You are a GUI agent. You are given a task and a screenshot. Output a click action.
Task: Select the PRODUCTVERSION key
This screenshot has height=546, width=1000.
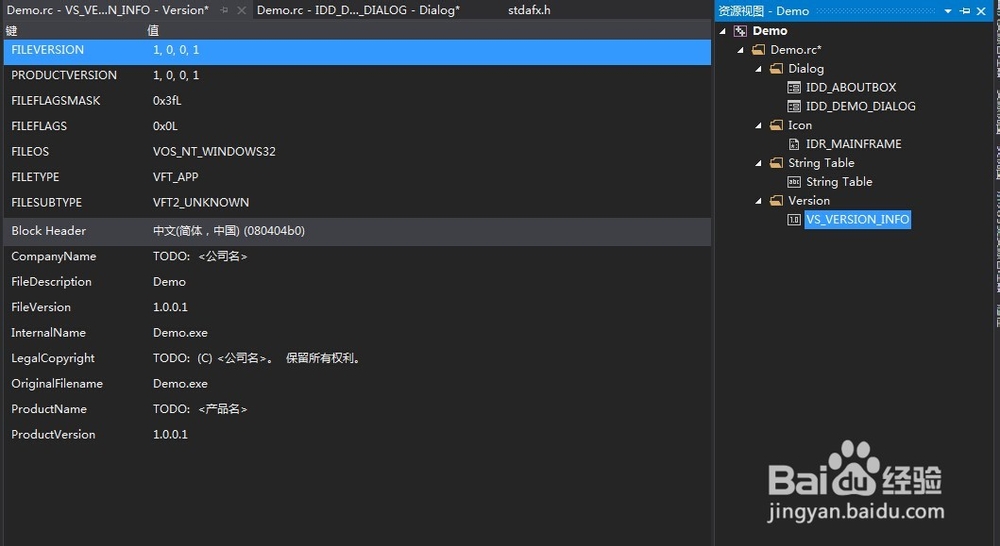[x=64, y=75]
